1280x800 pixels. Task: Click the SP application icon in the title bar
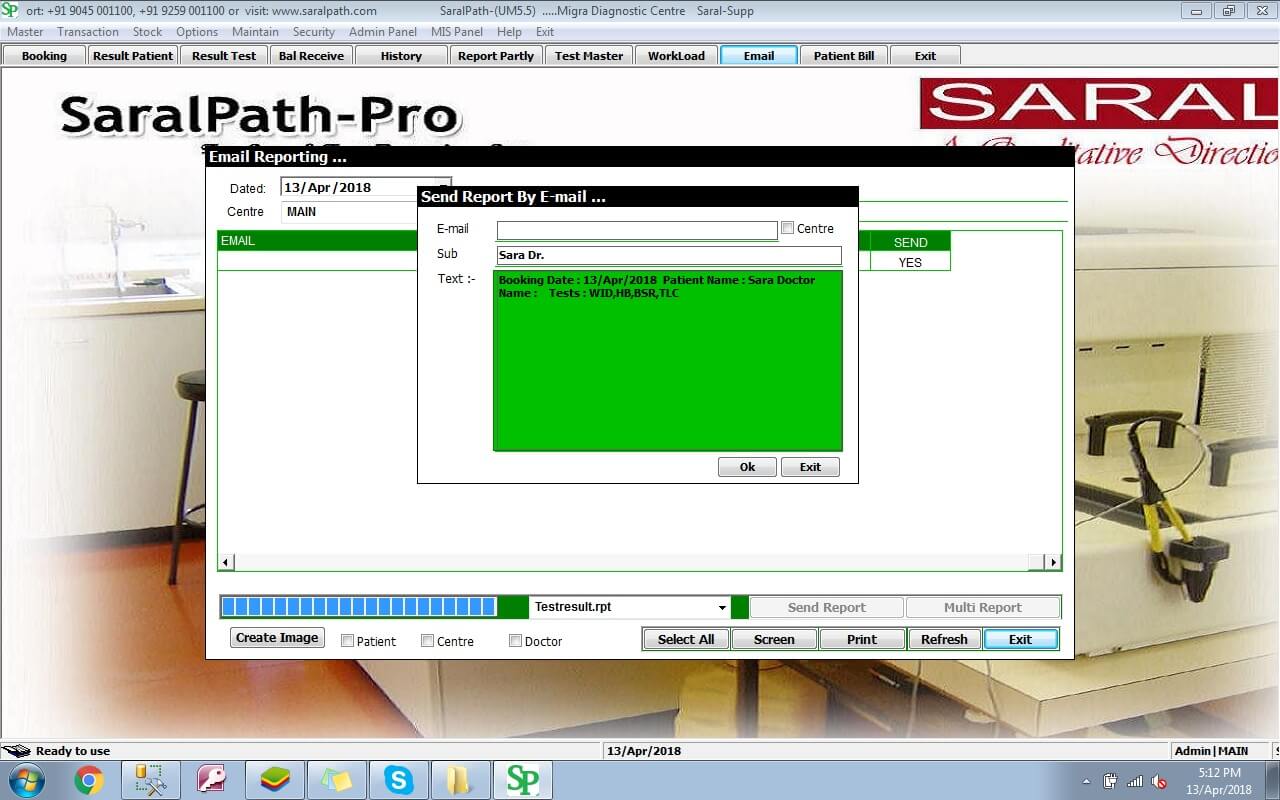pos(9,10)
